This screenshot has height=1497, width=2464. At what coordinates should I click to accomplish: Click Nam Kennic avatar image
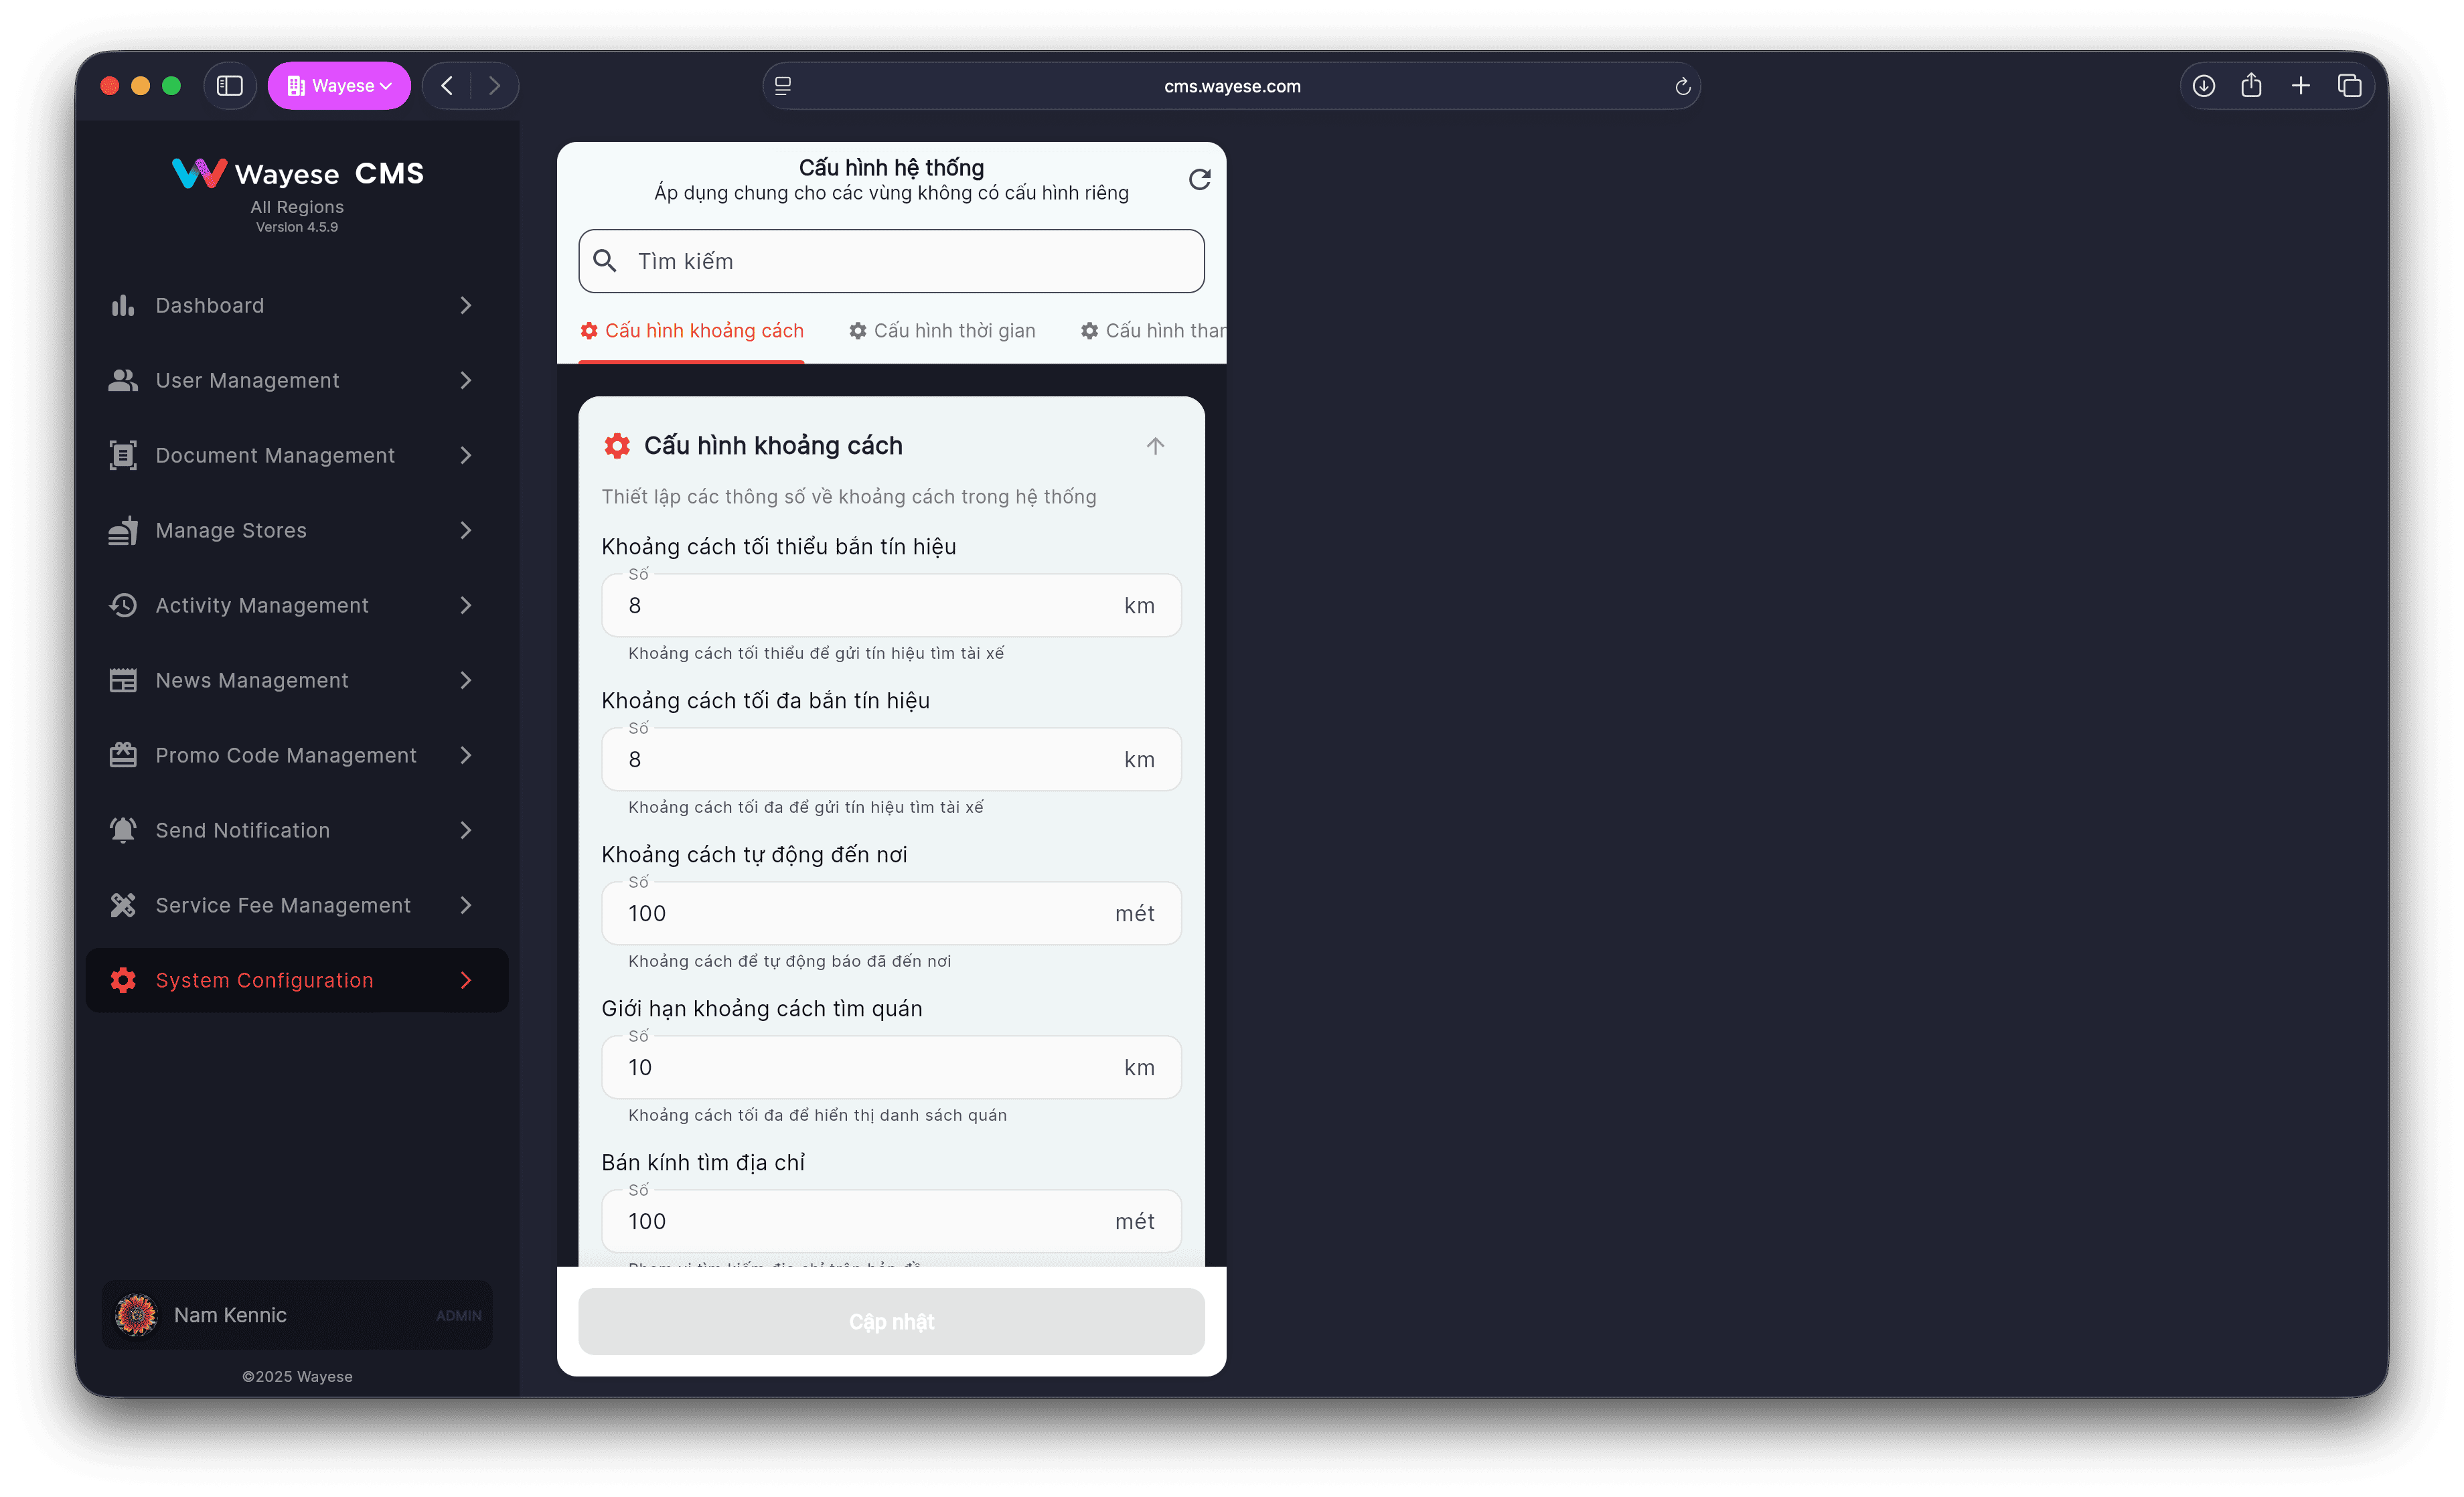[x=136, y=1315]
